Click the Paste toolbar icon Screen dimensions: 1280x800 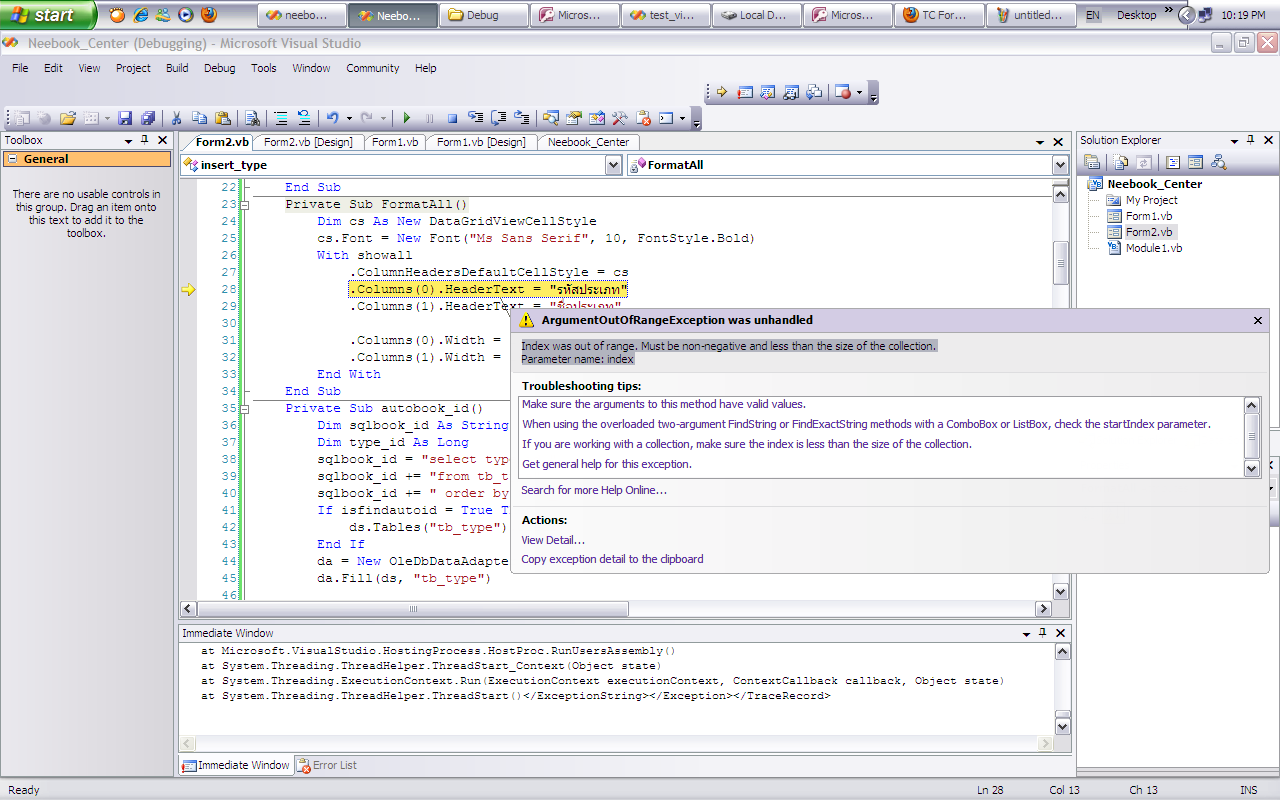[223, 118]
